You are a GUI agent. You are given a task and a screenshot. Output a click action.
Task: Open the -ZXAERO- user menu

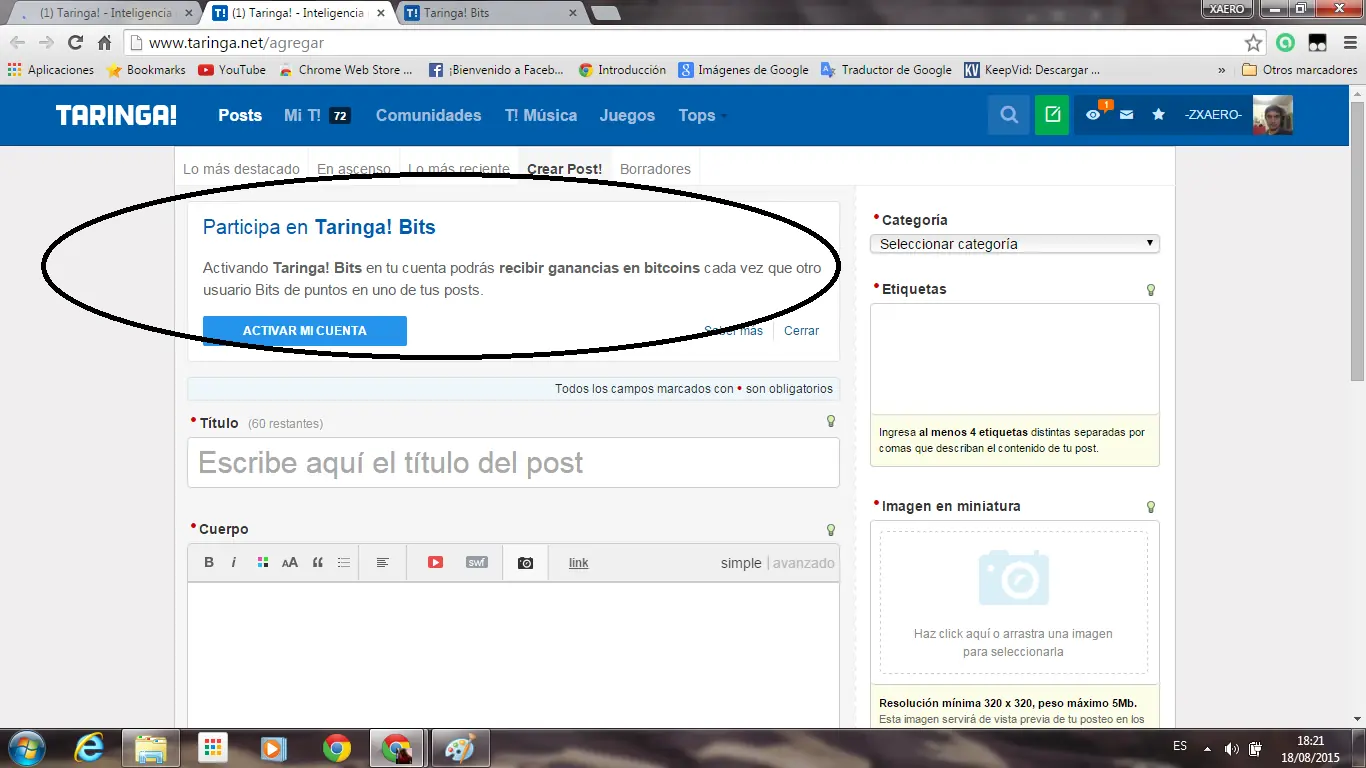click(x=1213, y=115)
